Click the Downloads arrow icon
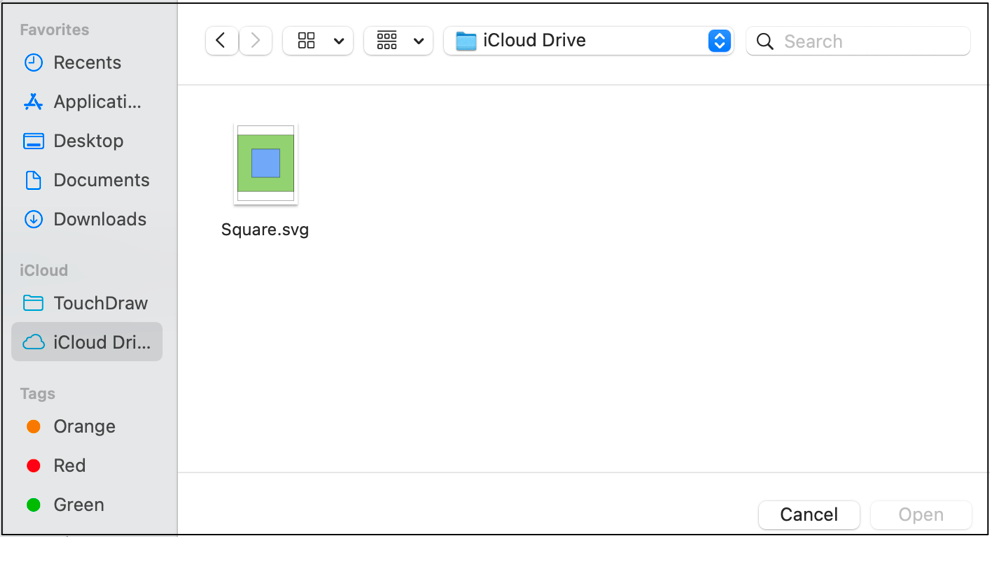The height and width of the screenshot is (578, 990). [33, 219]
